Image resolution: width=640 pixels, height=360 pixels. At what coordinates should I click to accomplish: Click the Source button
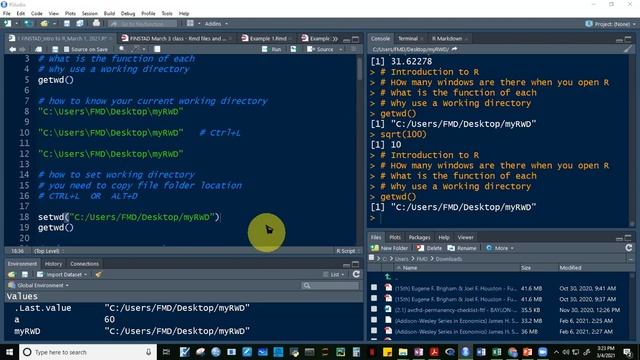tap(321, 49)
